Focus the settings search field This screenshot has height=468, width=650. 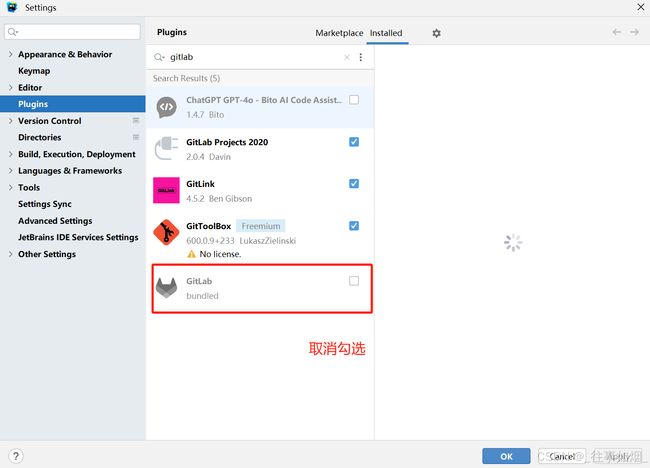pos(73,32)
